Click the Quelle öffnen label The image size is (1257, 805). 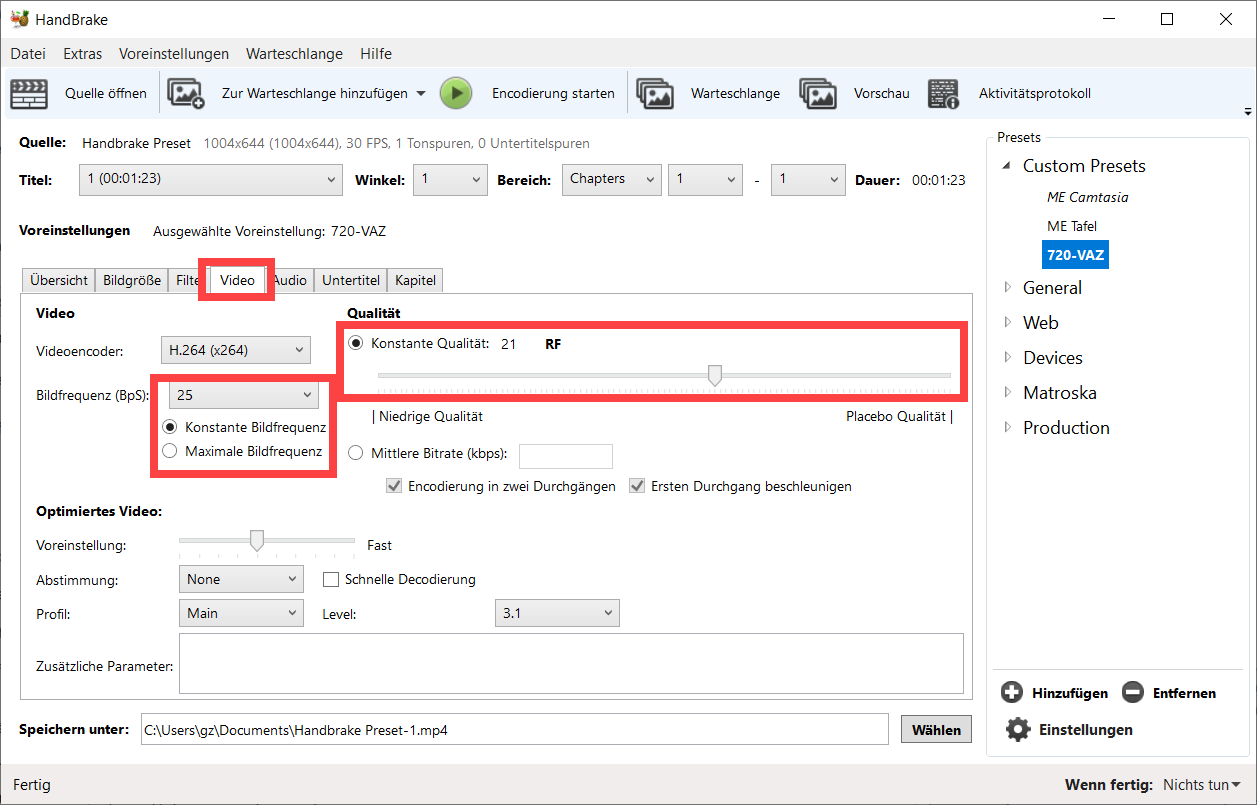[106, 93]
